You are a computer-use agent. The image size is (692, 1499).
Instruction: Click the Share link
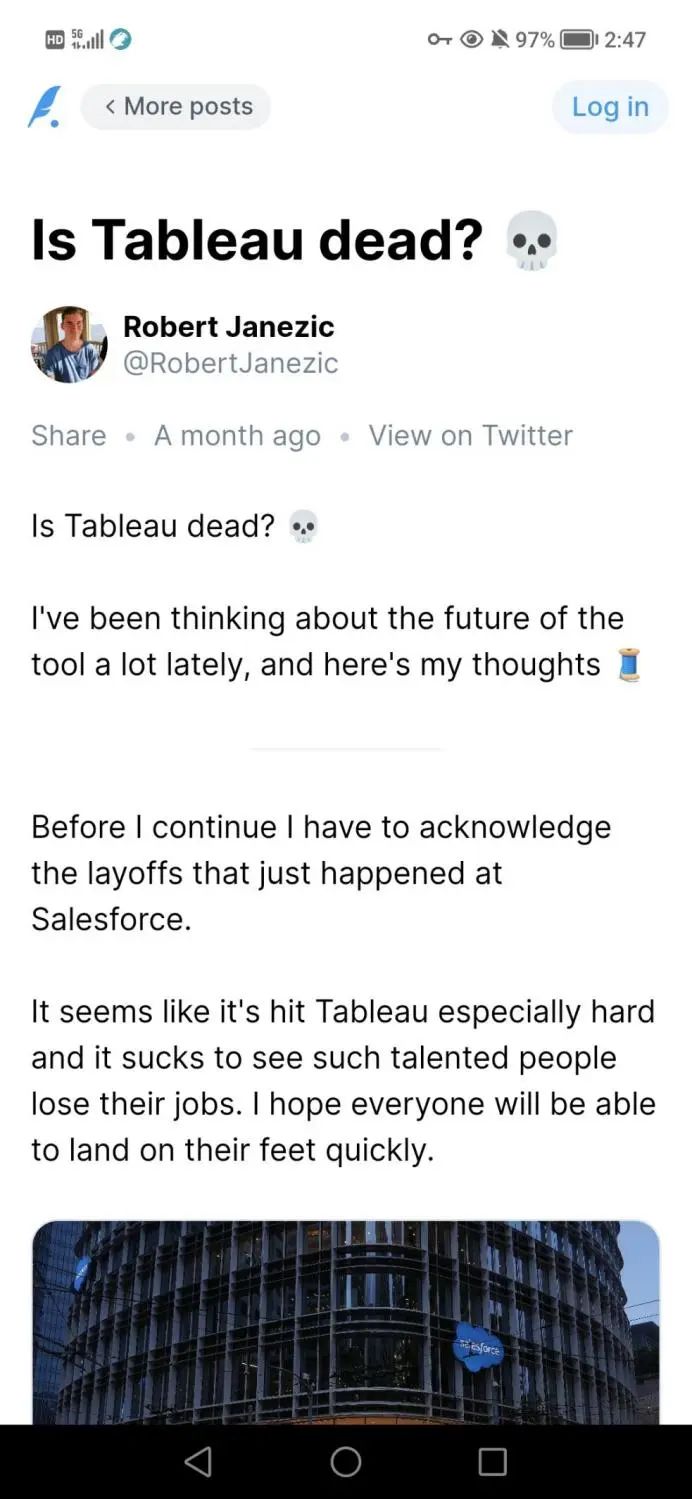click(68, 436)
